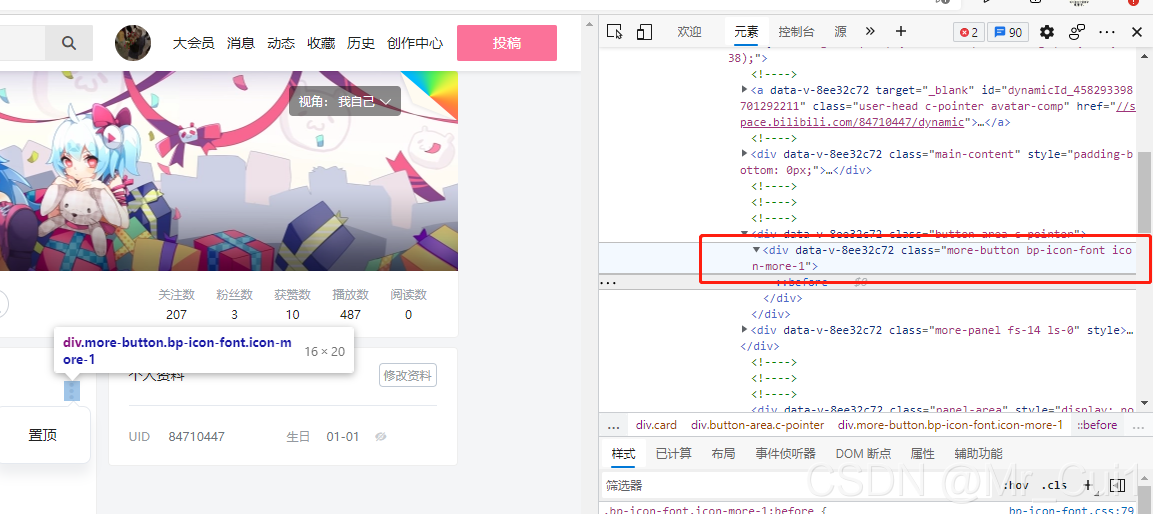Click the 投稿 upload button
This screenshot has height=514, width=1153.
click(507, 43)
